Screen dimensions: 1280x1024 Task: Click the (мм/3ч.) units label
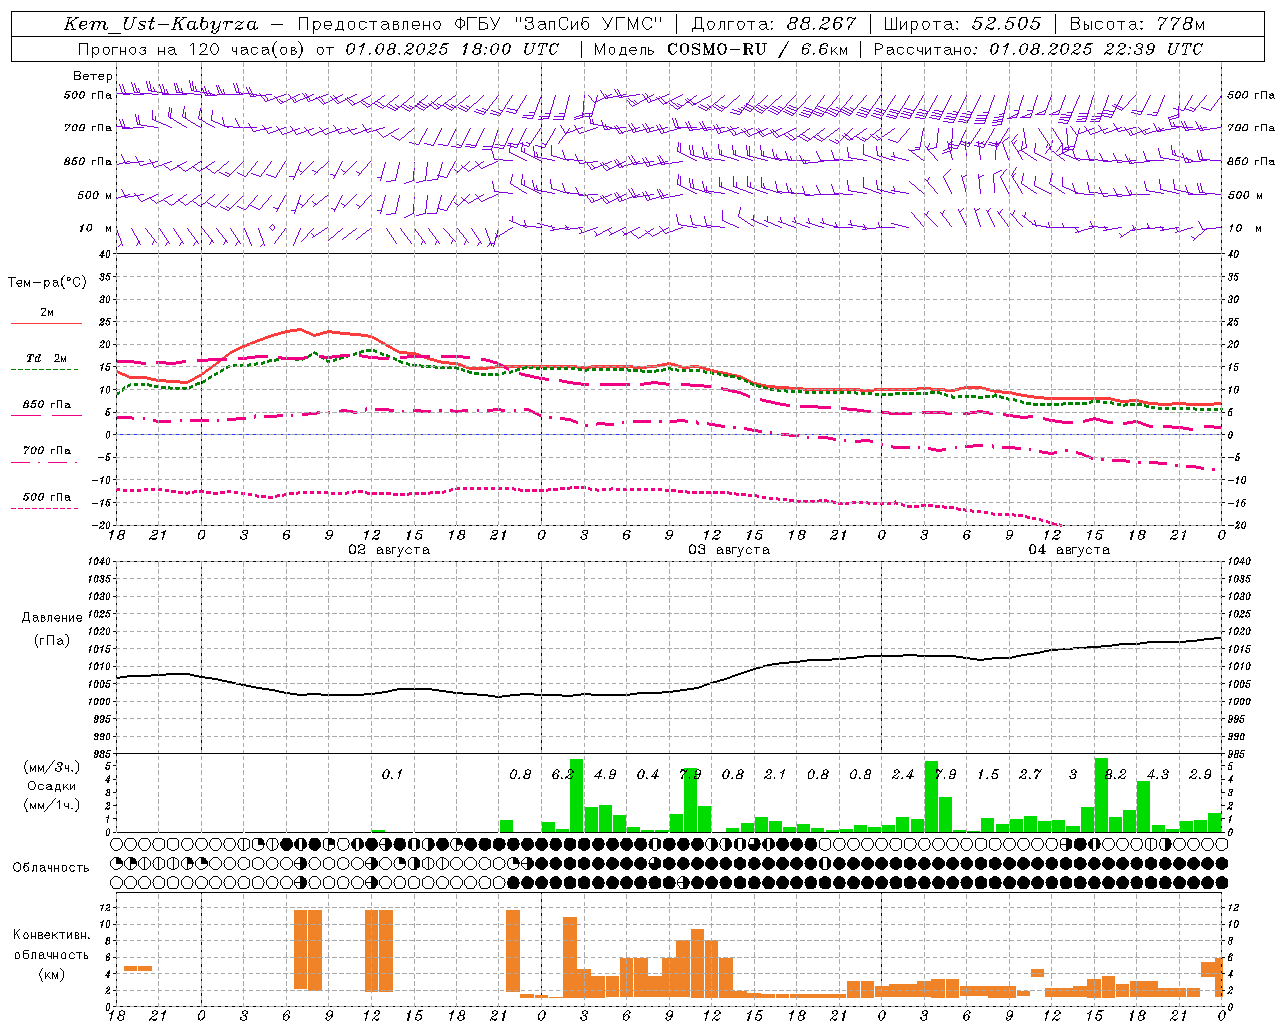click(x=52, y=767)
